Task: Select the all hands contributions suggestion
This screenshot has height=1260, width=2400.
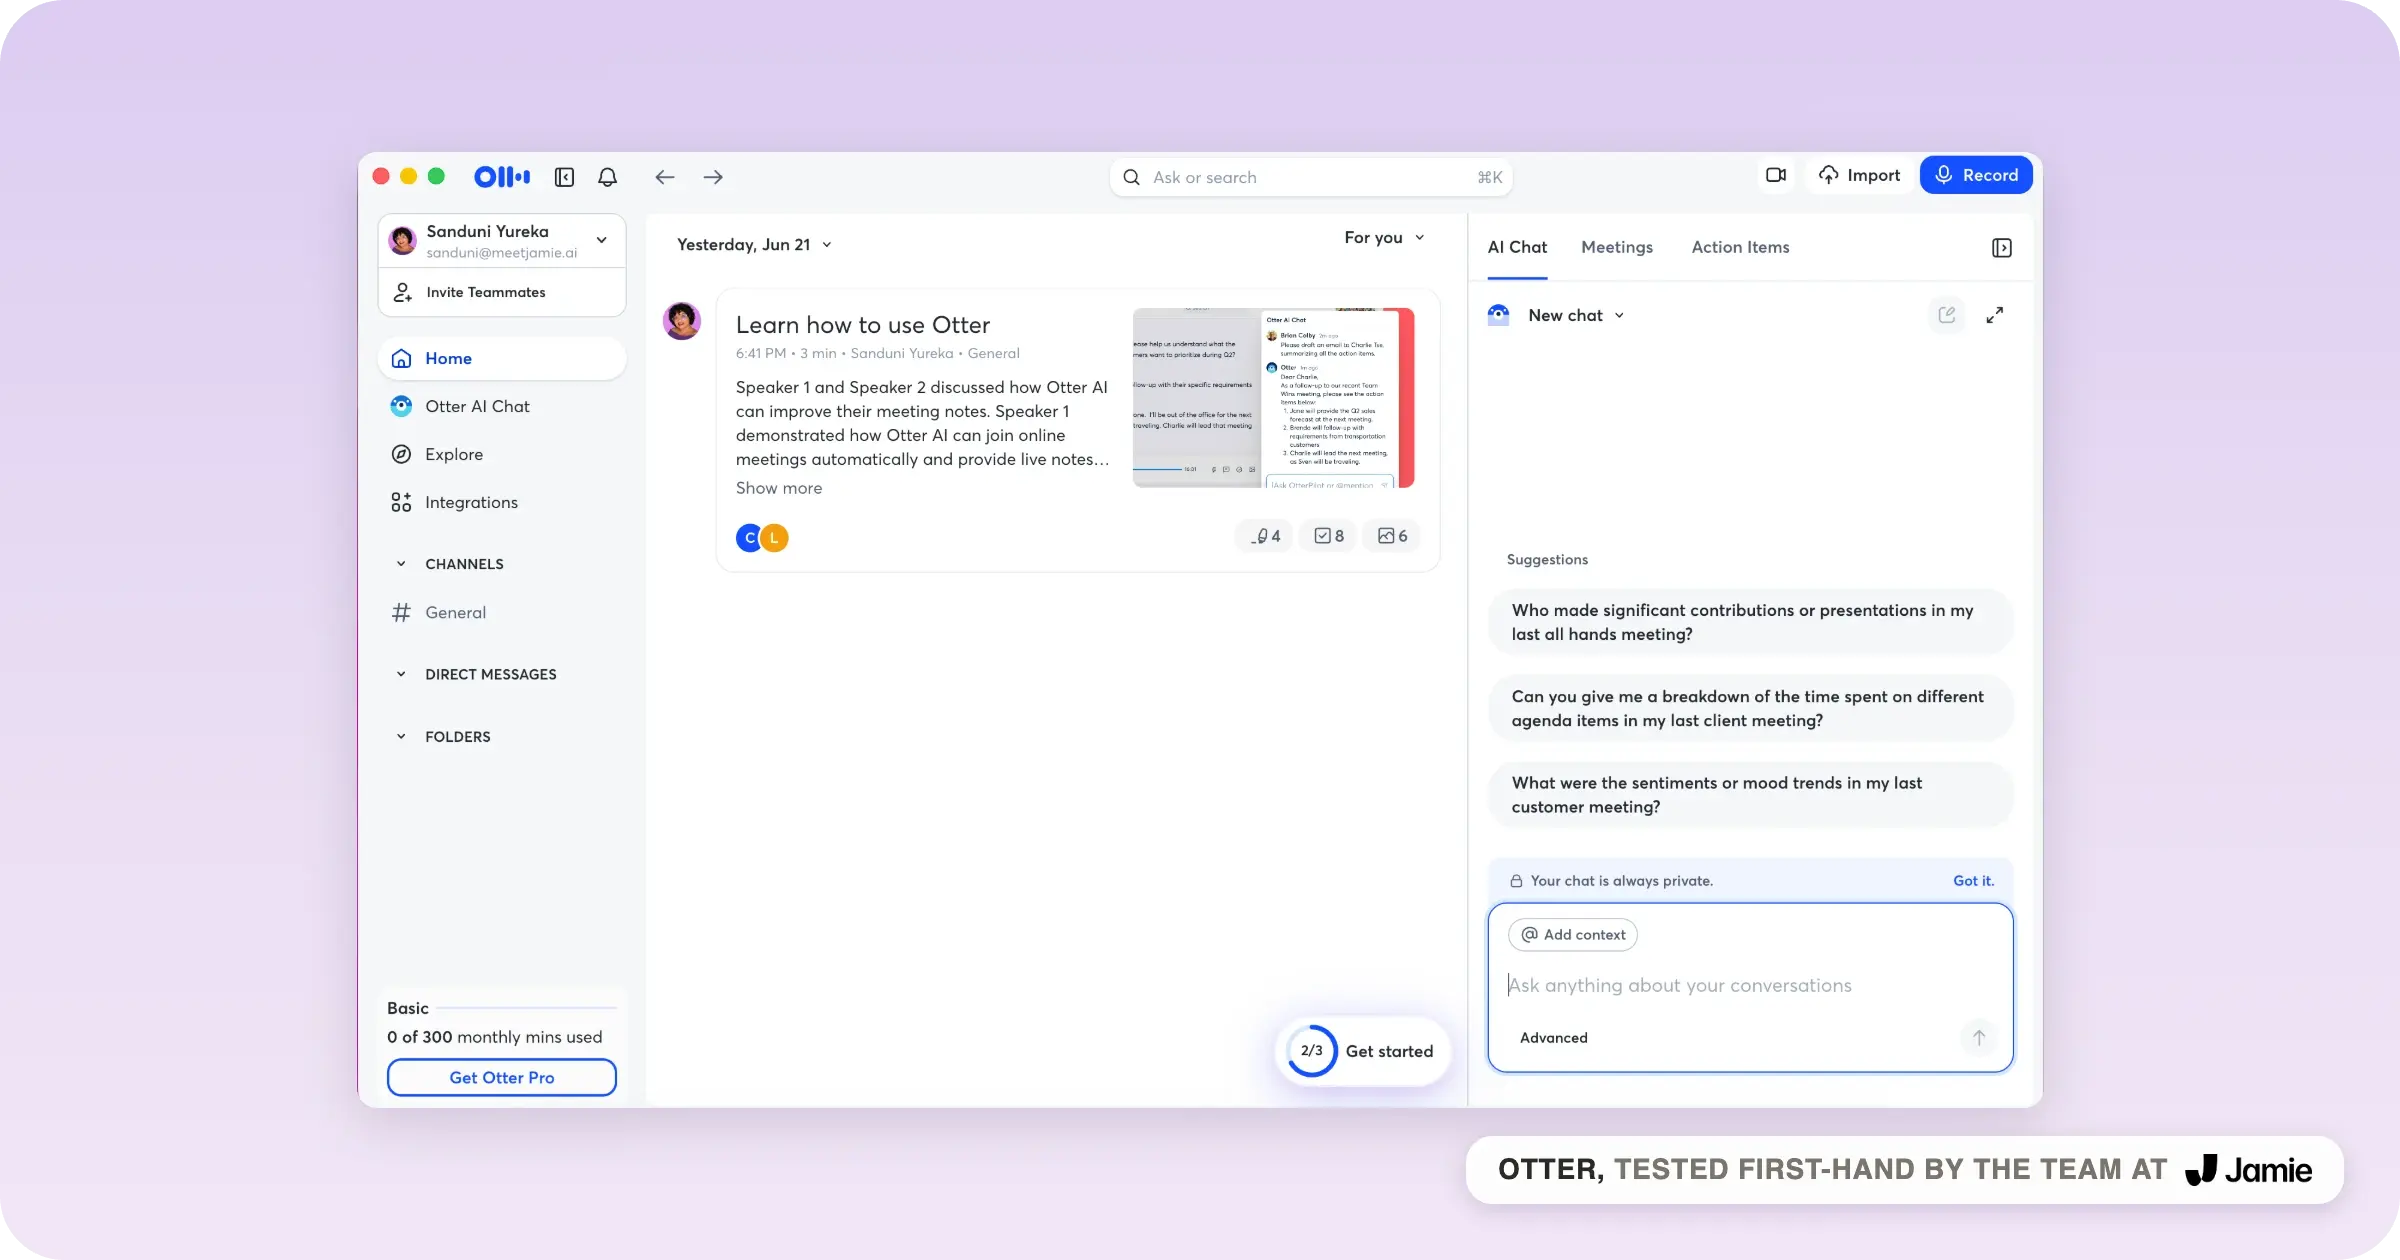Action: tap(1750, 622)
